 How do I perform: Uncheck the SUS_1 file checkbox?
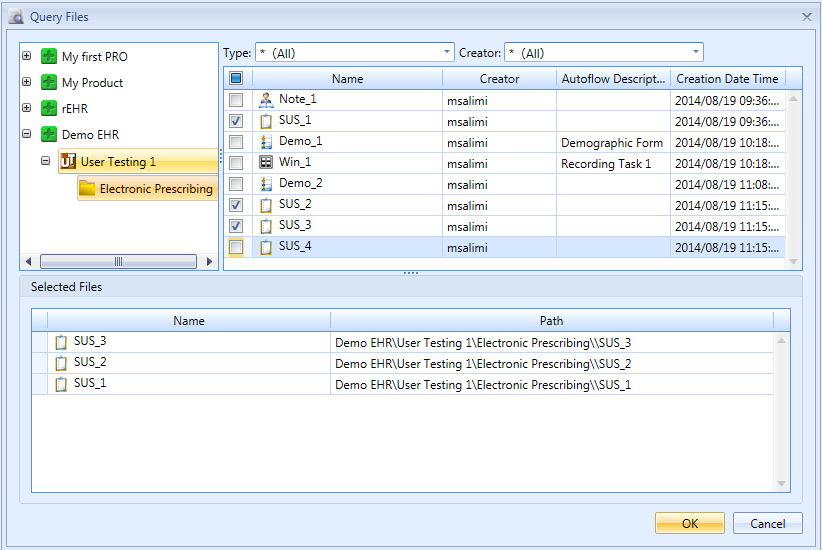[x=236, y=121]
